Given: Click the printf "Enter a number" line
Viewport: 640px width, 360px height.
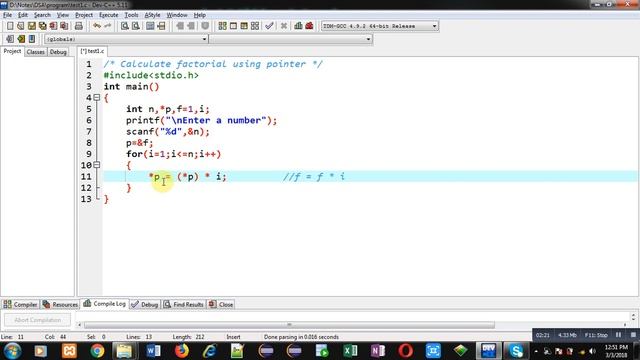Looking at the screenshot, I should [x=201, y=120].
